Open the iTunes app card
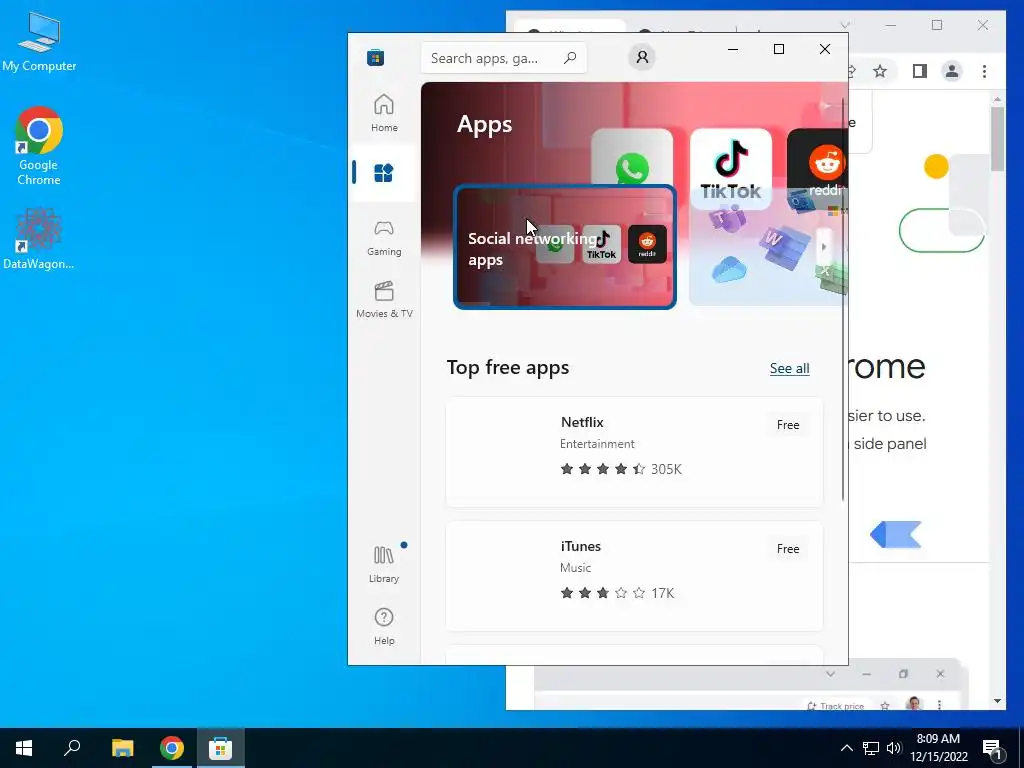 tap(634, 575)
